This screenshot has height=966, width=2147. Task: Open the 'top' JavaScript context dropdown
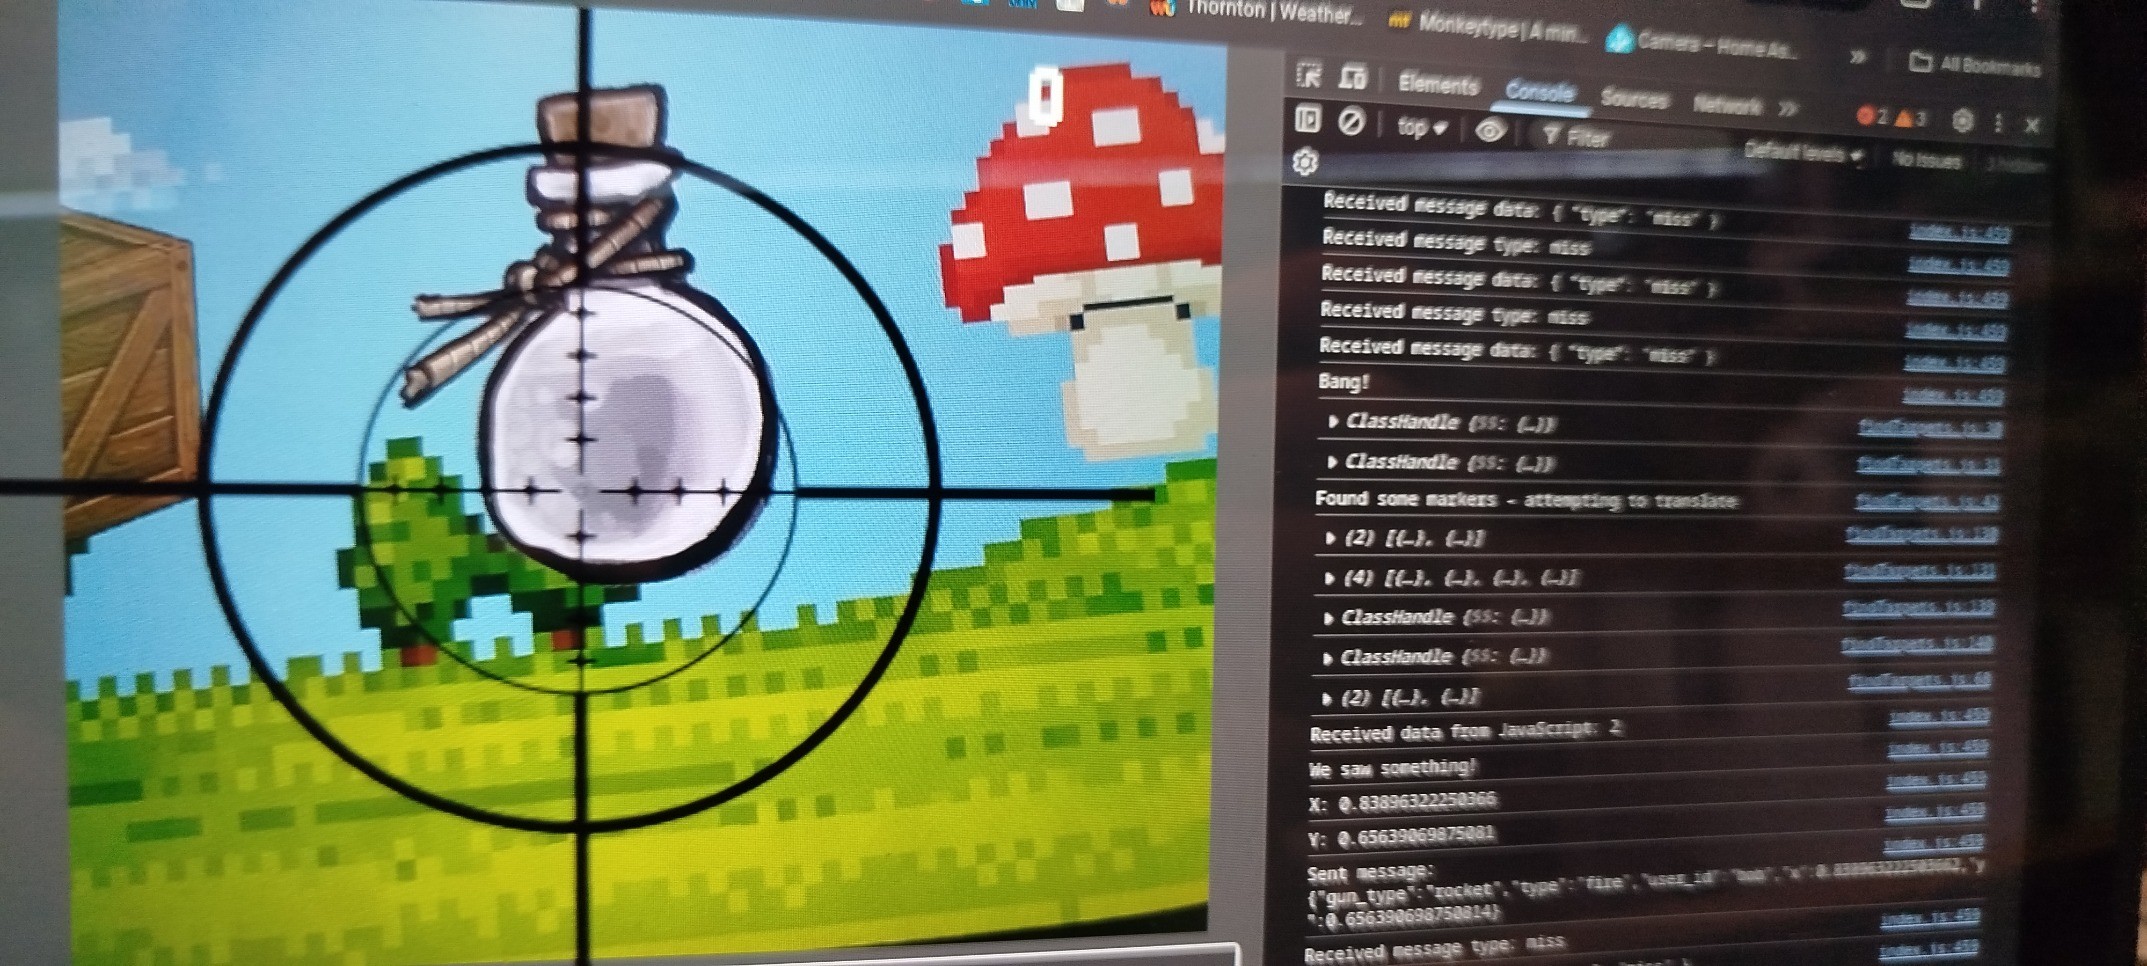coord(1421,127)
